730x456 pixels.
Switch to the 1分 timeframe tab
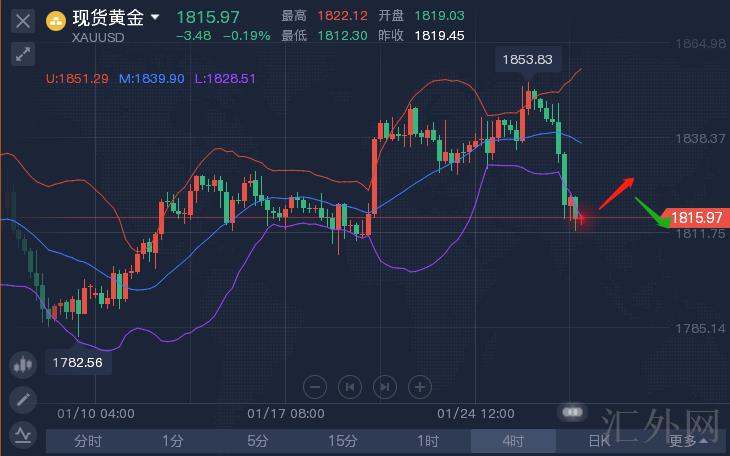click(x=173, y=440)
